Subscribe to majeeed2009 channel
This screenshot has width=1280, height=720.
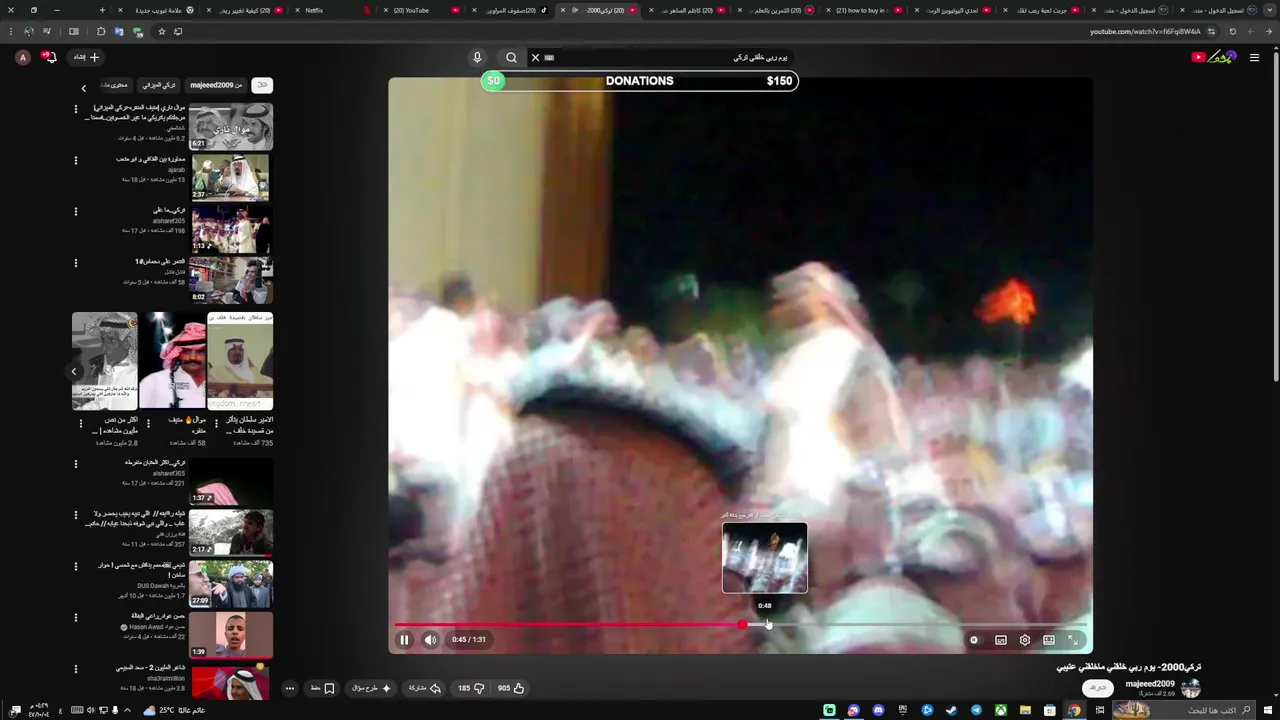(x=1098, y=688)
